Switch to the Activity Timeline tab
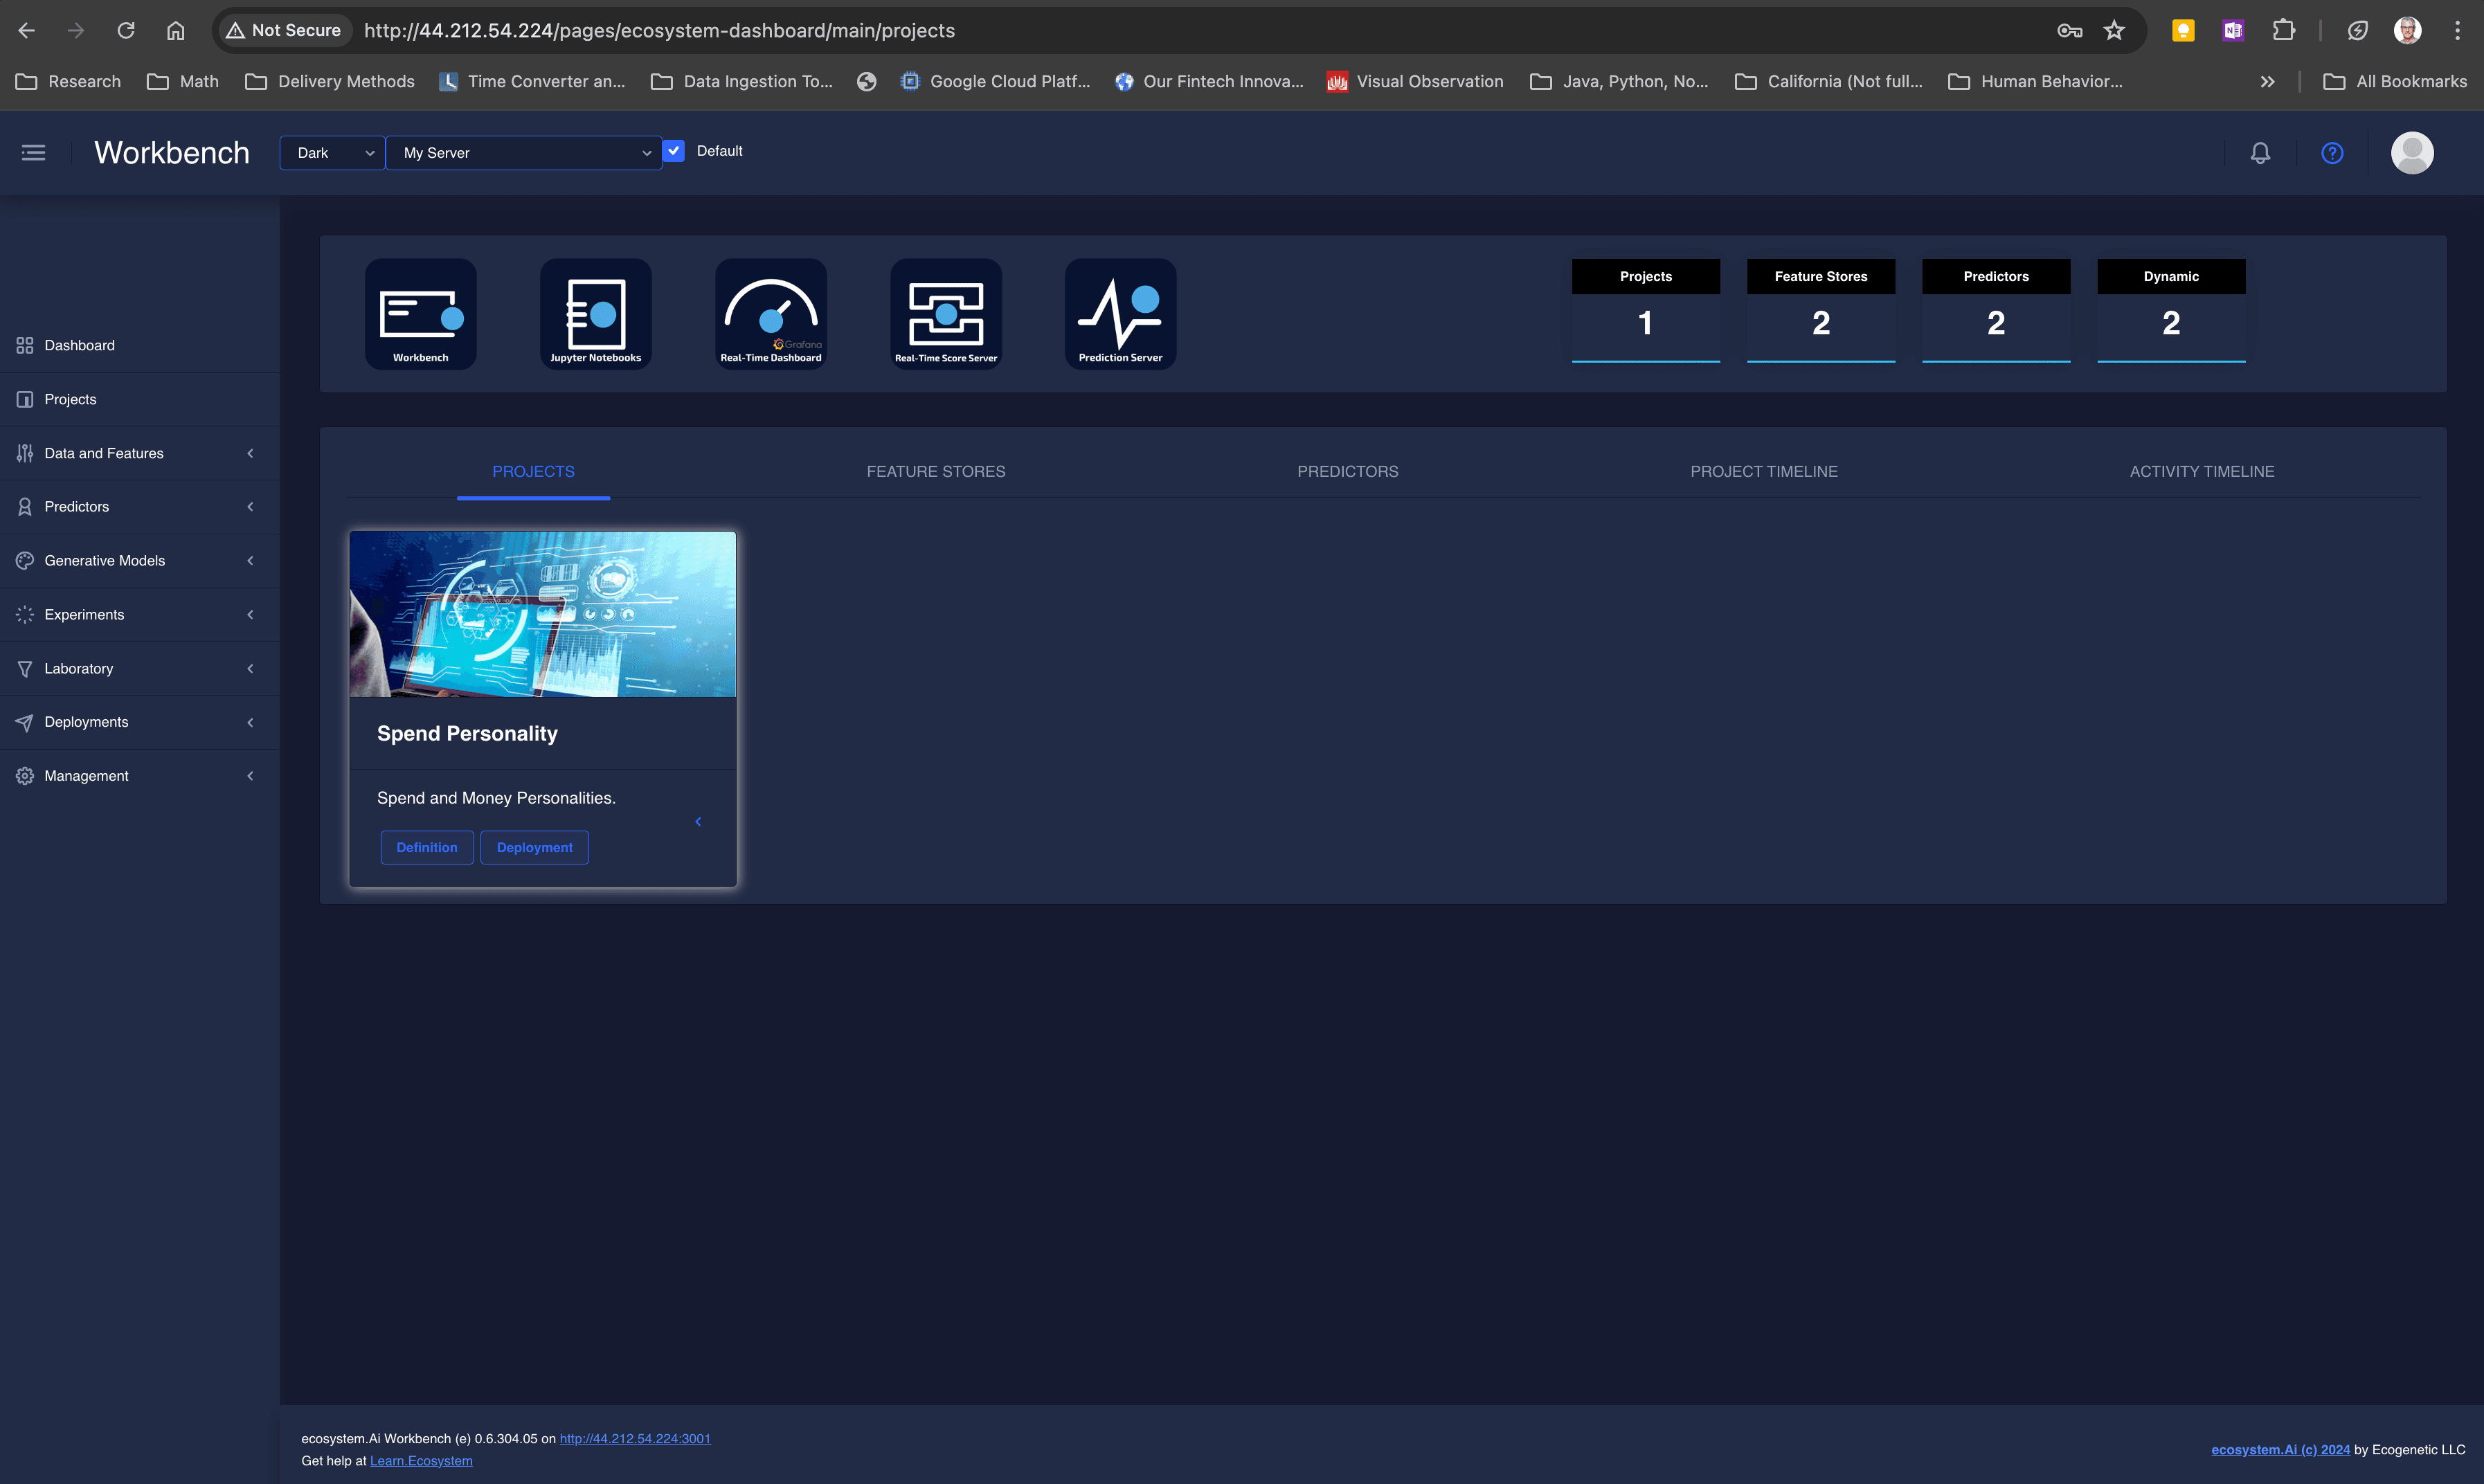Screen dimensions: 2484x1484 click(2201, 471)
